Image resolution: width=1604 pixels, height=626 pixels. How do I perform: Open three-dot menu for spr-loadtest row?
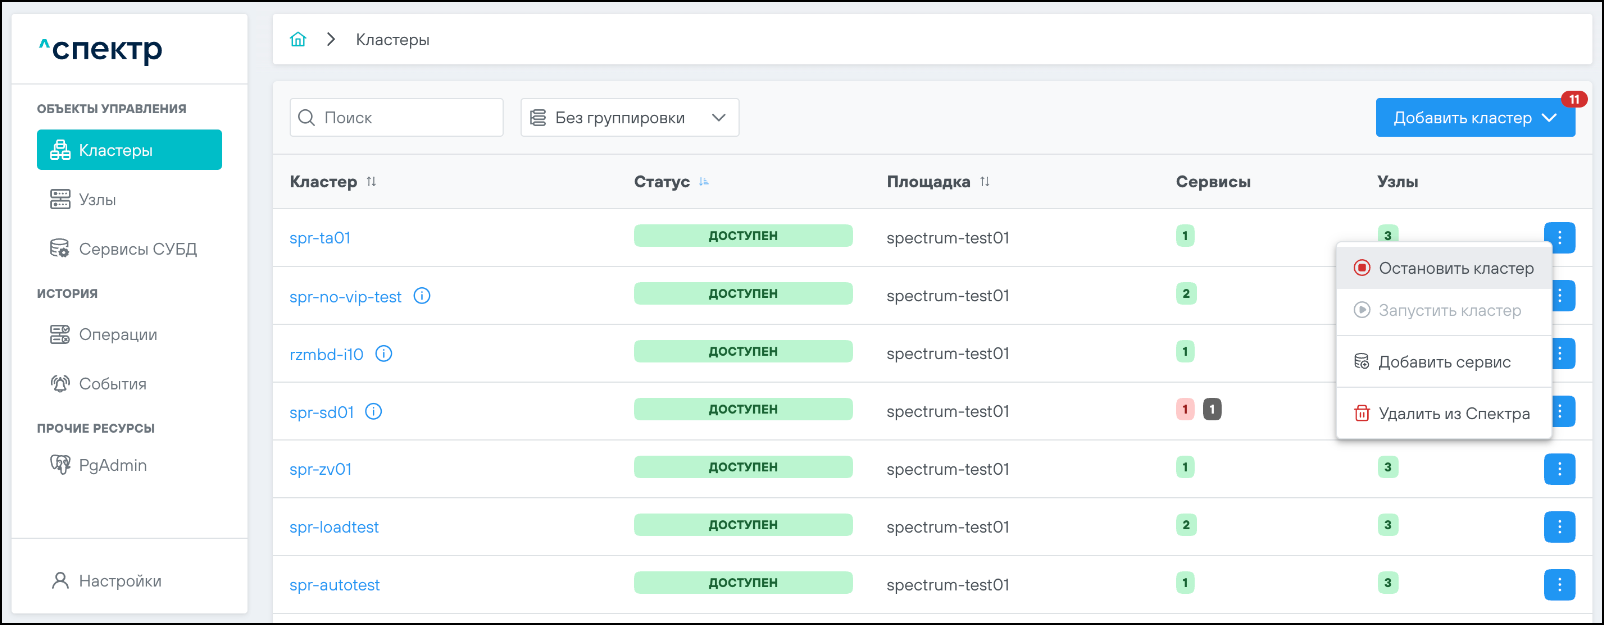tap(1559, 527)
